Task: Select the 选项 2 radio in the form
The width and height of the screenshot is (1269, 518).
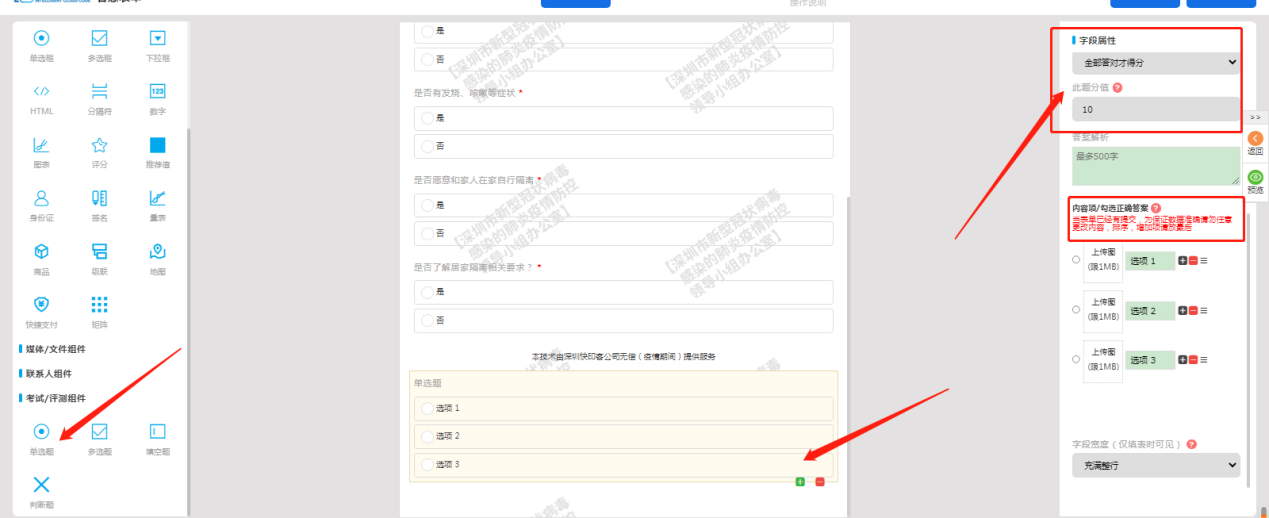Action: click(428, 436)
